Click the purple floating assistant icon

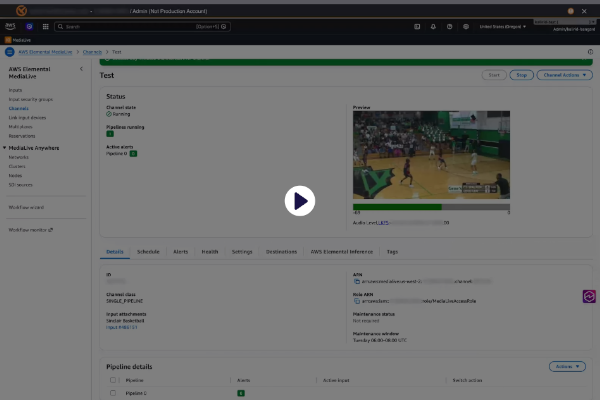tap(589, 296)
